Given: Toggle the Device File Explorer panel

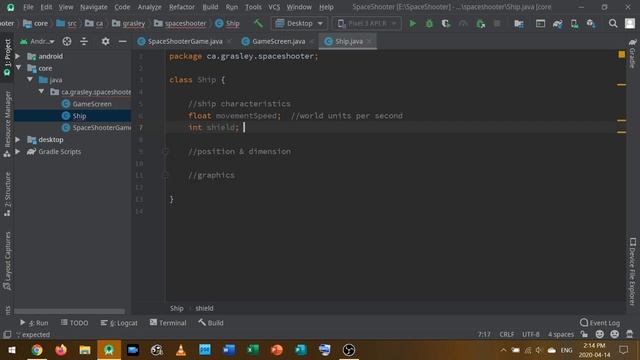Looking at the screenshot, I should click(x=633, y=271).
